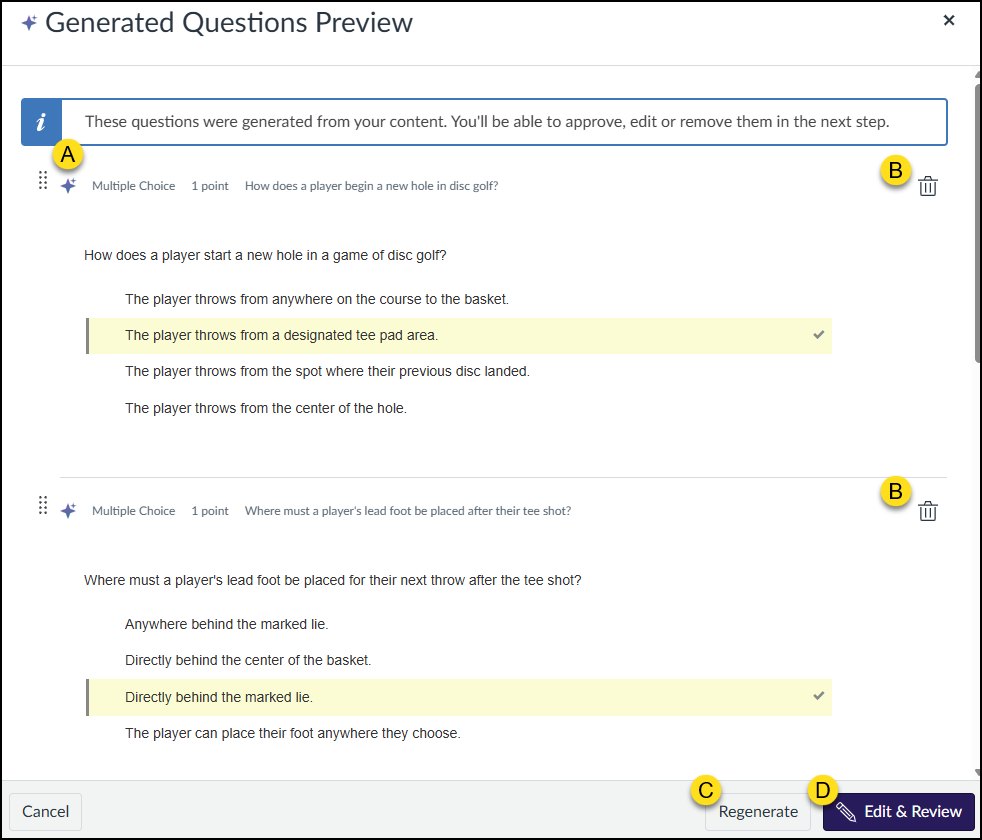The width and height of the screenshot is (982, 840).
Task: Click the info icon on the notification banner
Action: [x=42, y=121]
